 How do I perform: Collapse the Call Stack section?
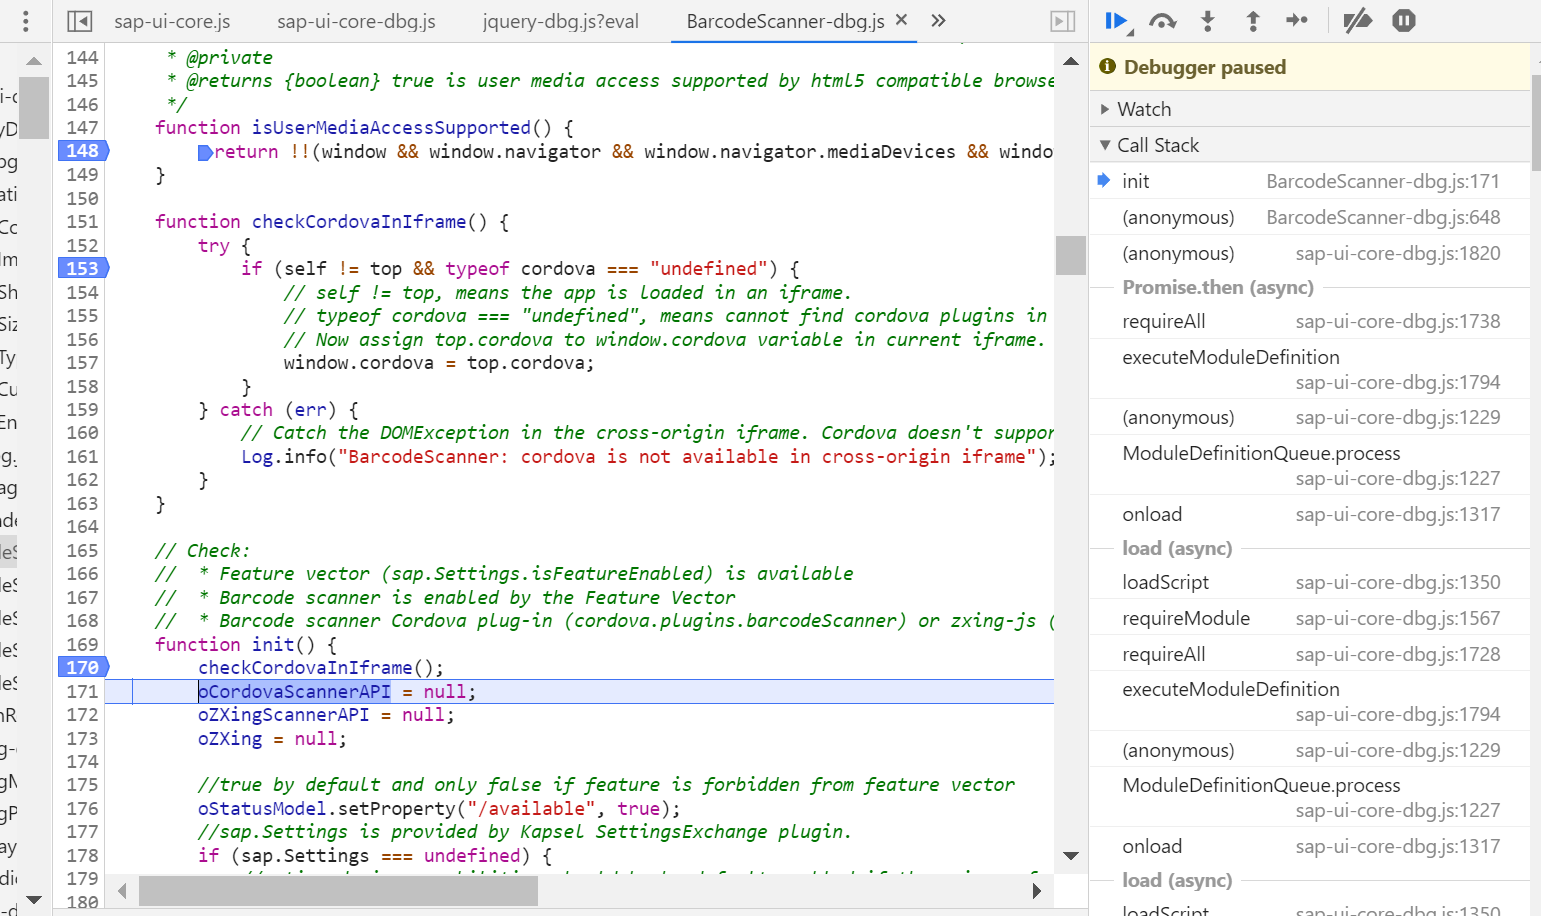[1310, 145]
